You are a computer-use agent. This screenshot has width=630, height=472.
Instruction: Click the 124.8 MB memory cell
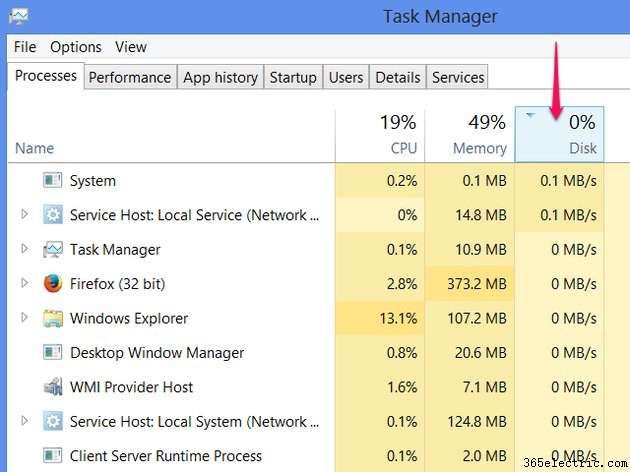[x=470, y=421]
